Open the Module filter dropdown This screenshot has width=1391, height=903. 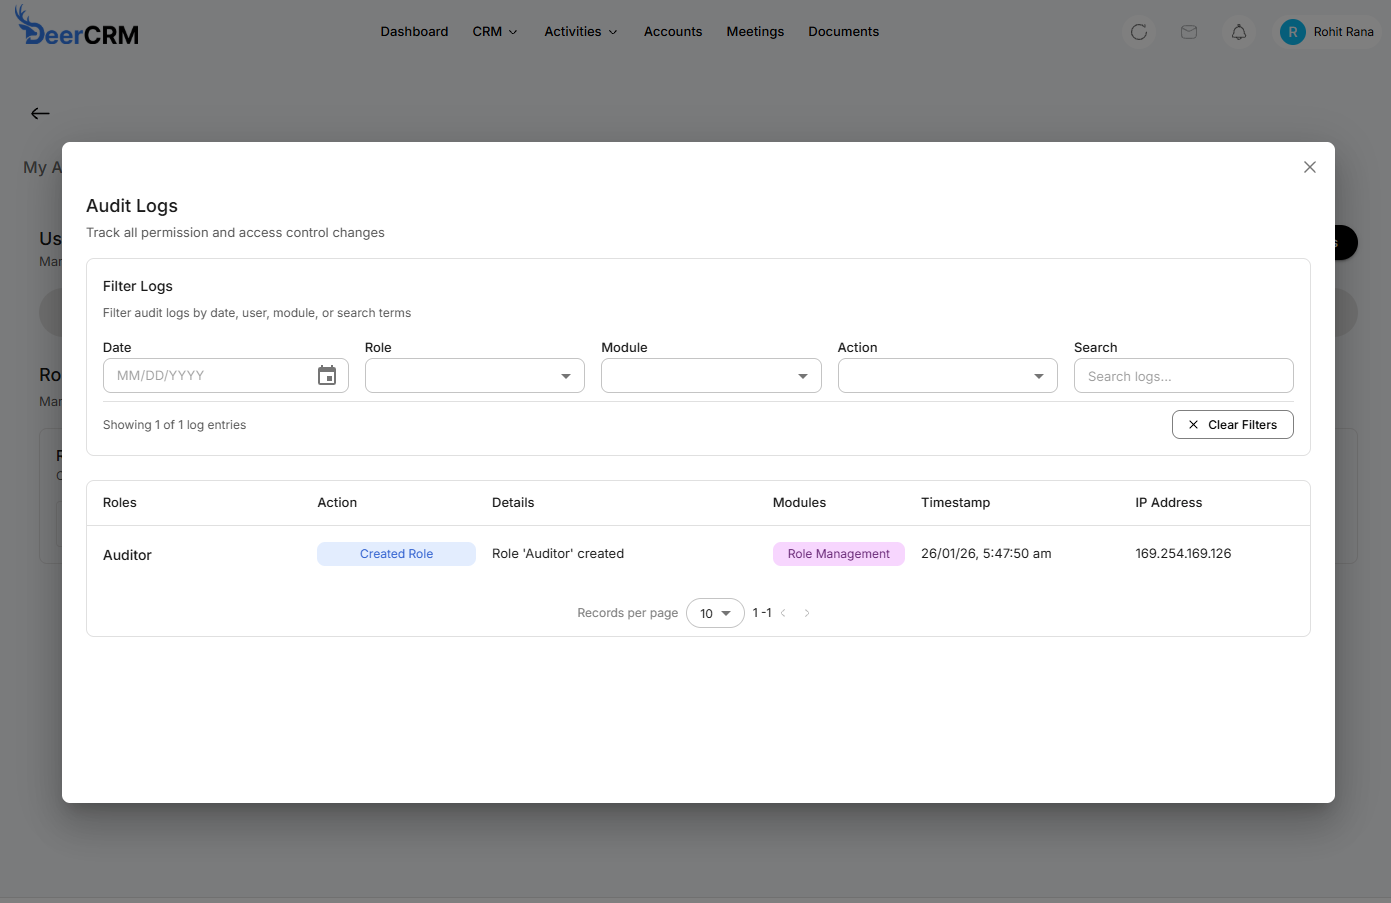[x=711, y=375]
